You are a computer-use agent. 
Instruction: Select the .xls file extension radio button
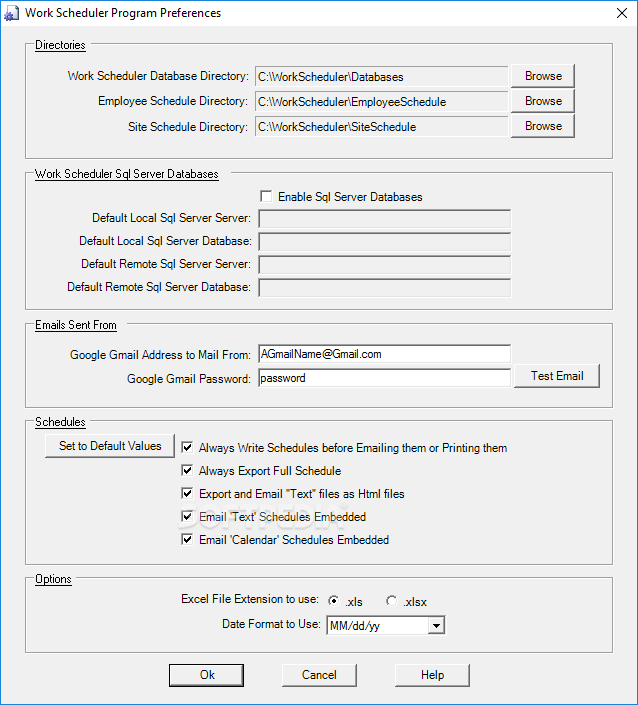pyautogui.click(x=334, y=601)
